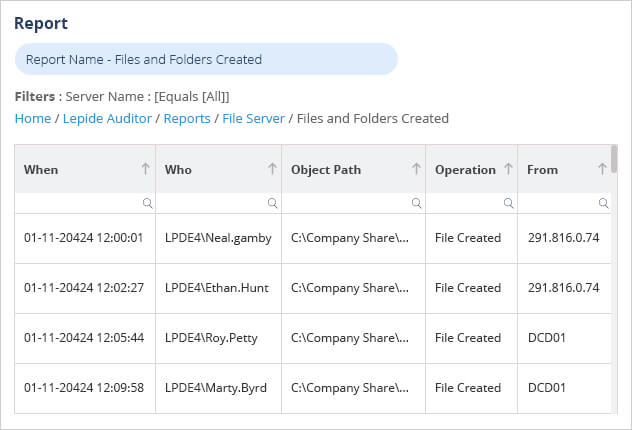This screenshot has height=430, width=632.
Task: Sort by the From column arrow
Action: tap(602, 169)
